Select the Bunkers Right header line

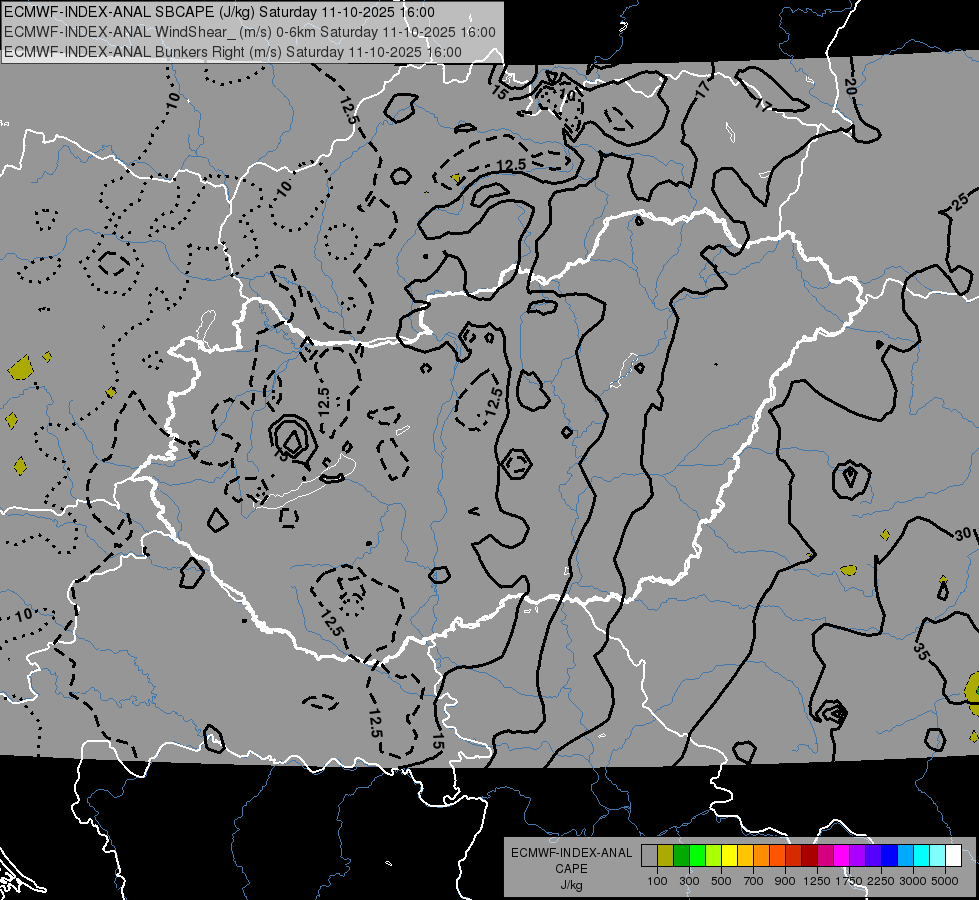pyautogui.click(x=233, y=52)
